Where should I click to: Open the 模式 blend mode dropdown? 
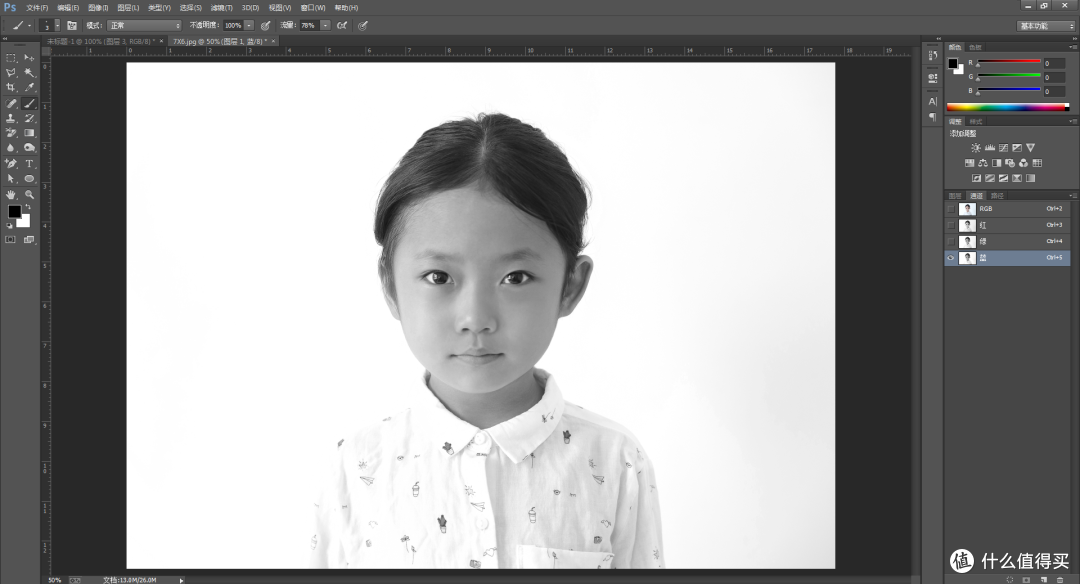pyautogui.click(x=145, y=25)
